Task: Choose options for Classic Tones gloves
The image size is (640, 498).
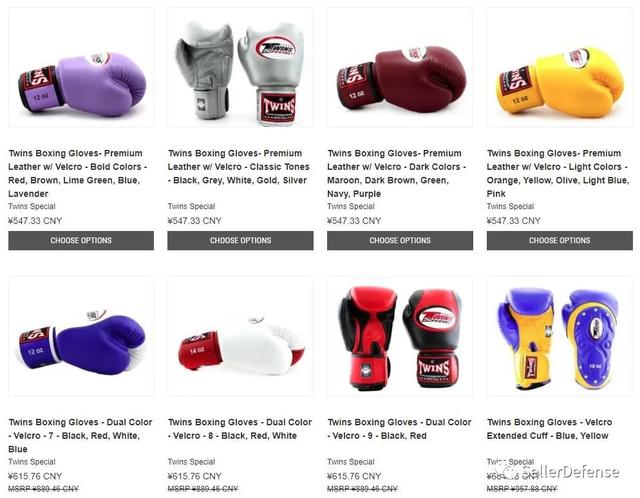Action: (x=240, y=240)
